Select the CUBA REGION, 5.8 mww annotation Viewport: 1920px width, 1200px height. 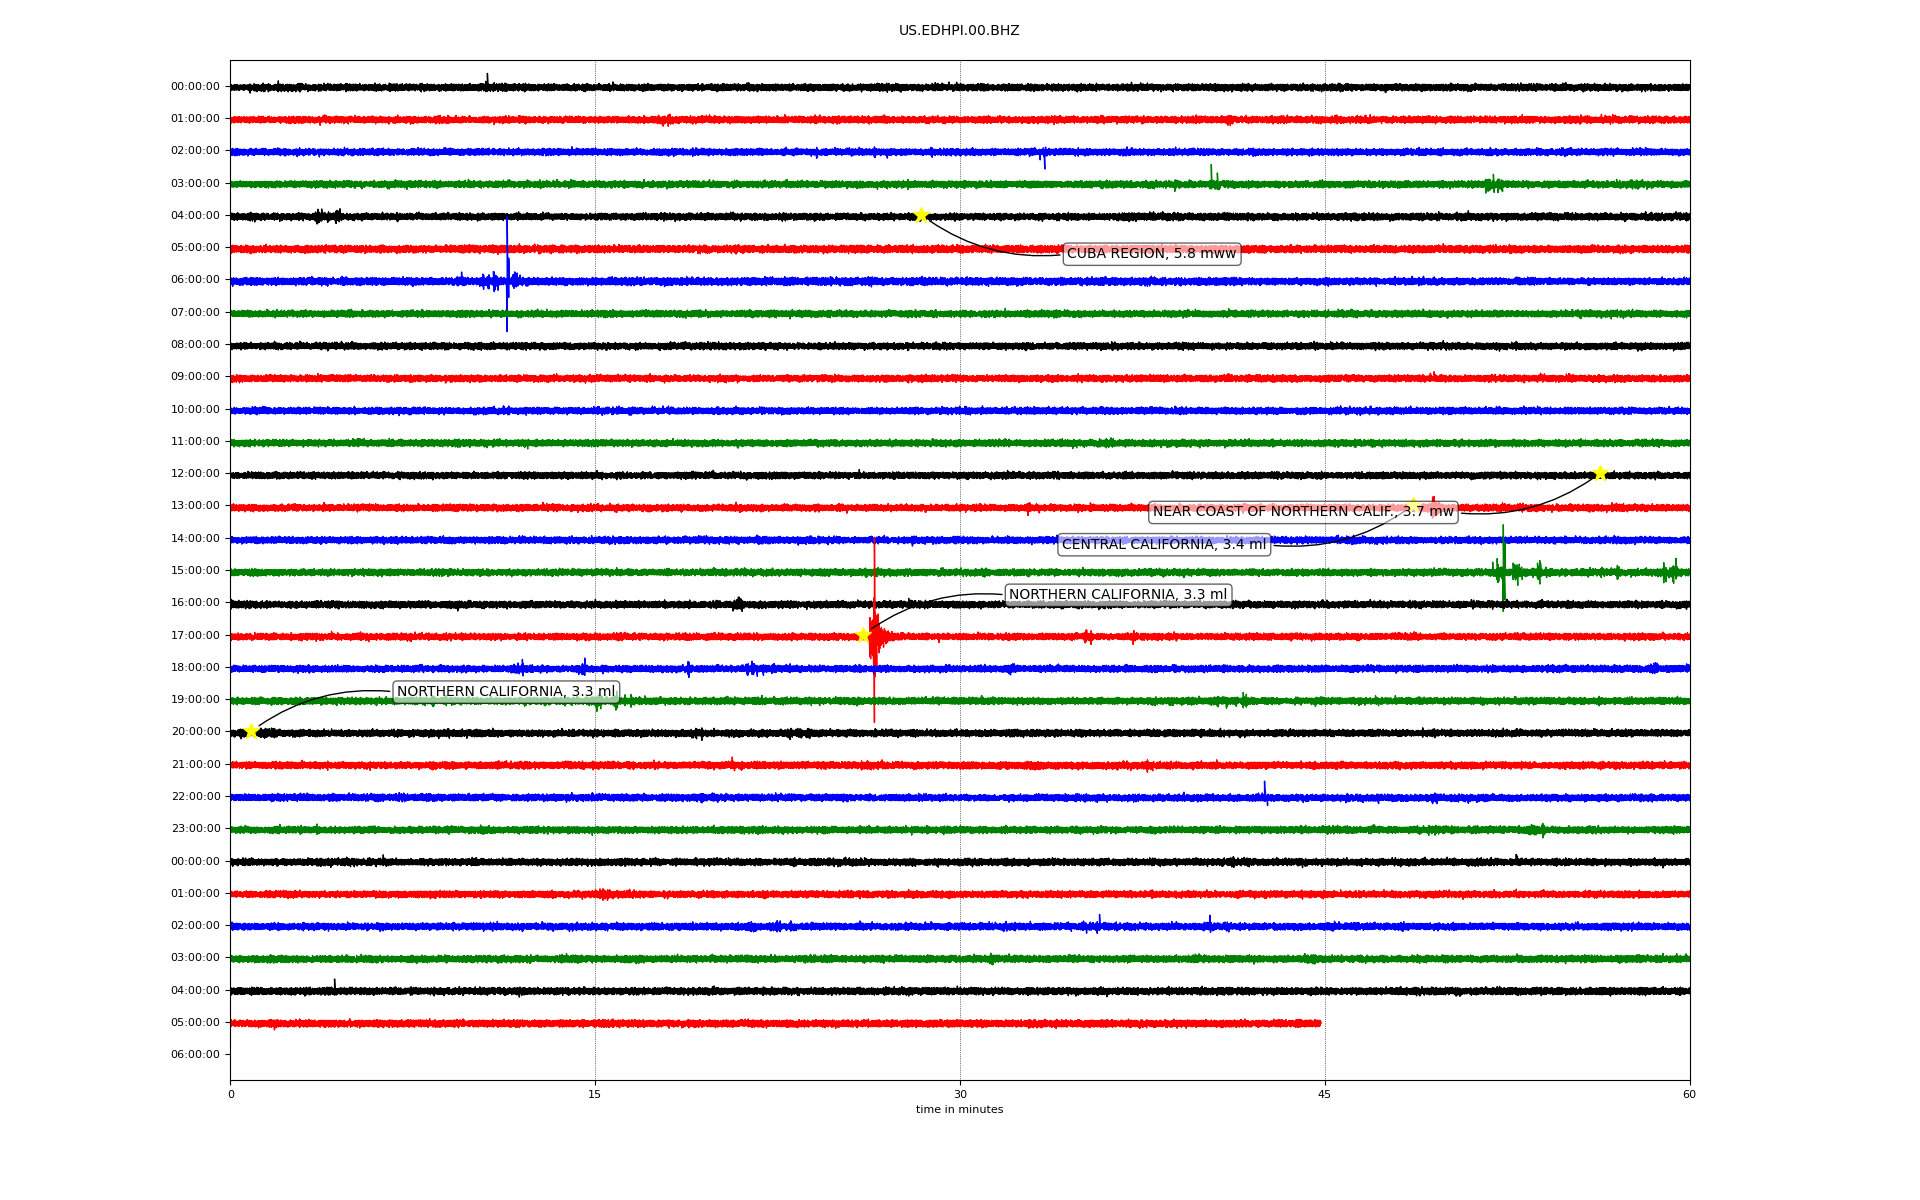(1151, 254)
